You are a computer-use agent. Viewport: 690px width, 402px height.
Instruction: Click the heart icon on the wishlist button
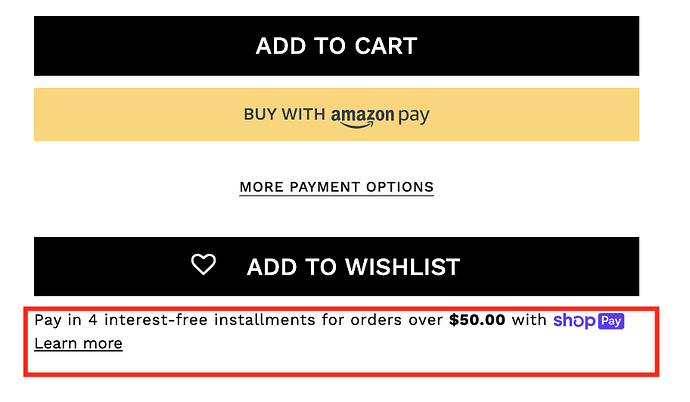(203, 265)
